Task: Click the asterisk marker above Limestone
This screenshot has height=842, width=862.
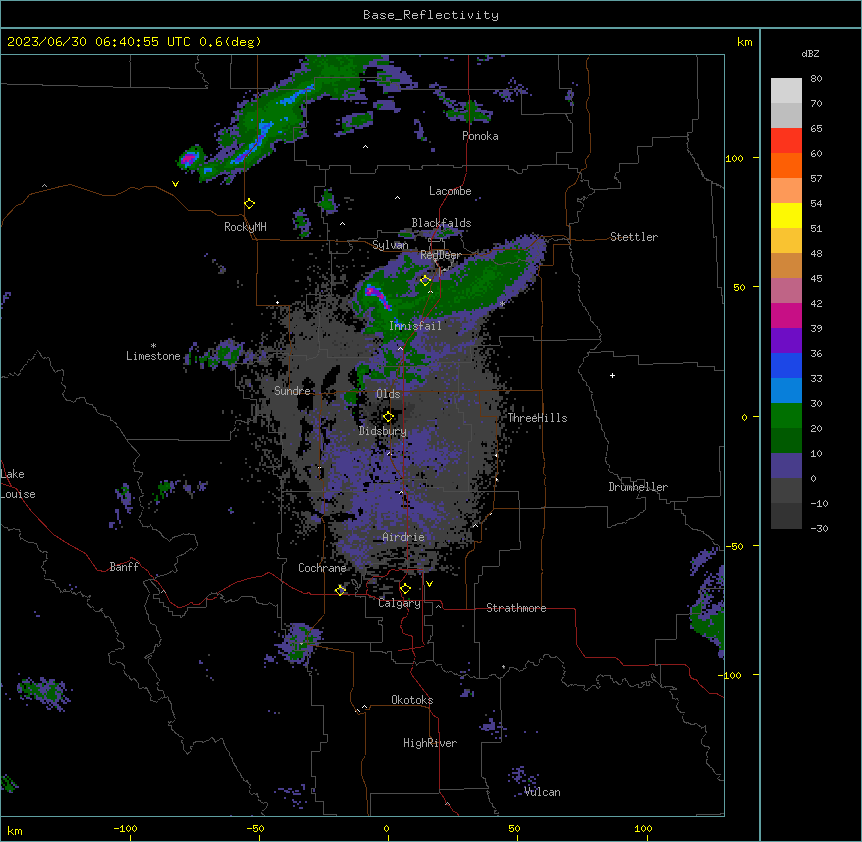Action: (x=153, y=346)
